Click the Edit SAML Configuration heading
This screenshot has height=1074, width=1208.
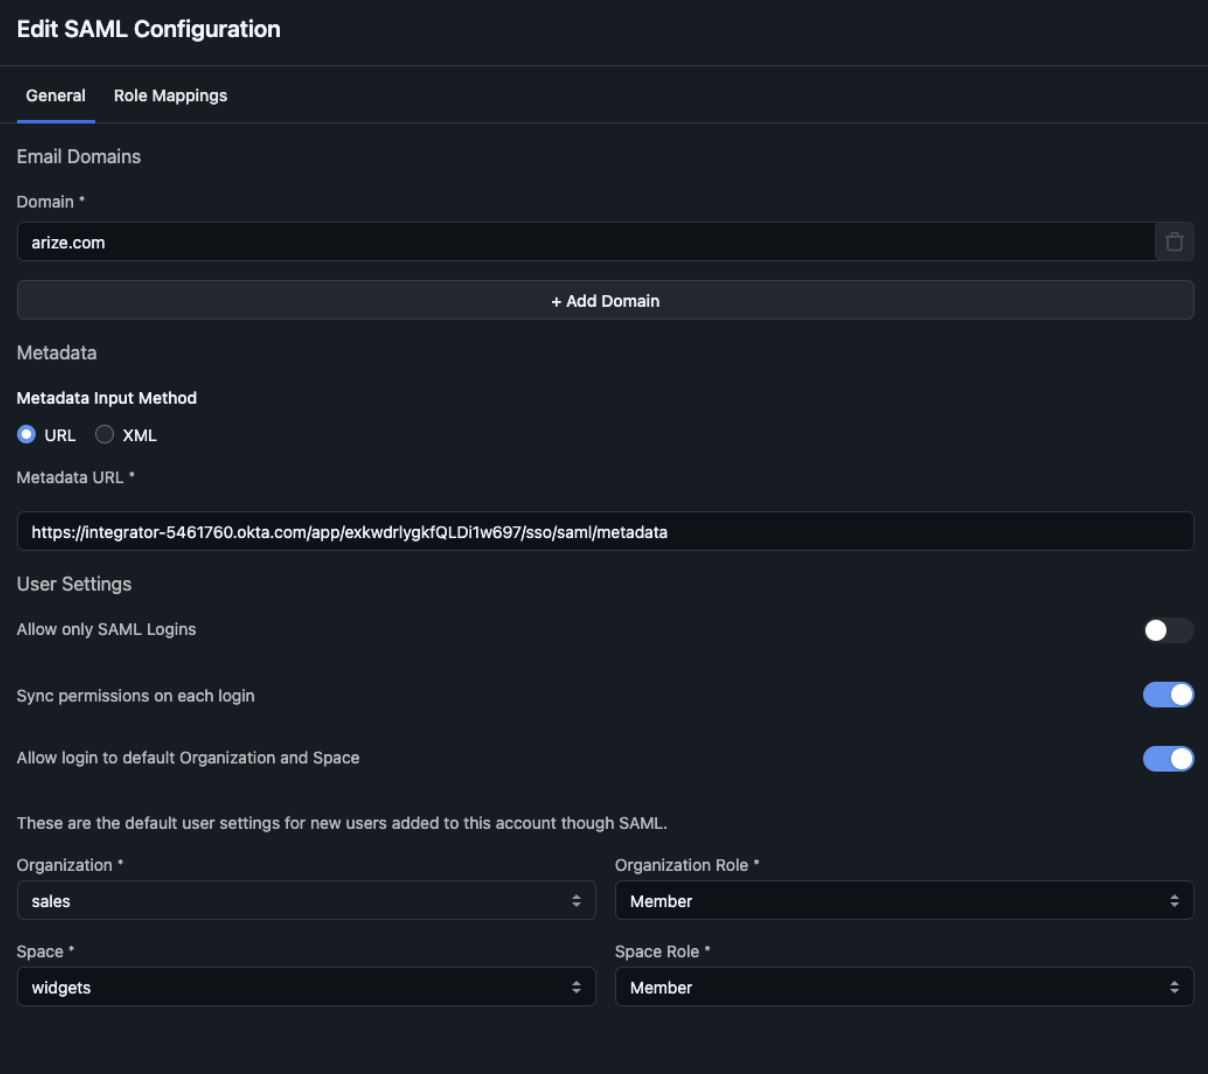[149, 29]
